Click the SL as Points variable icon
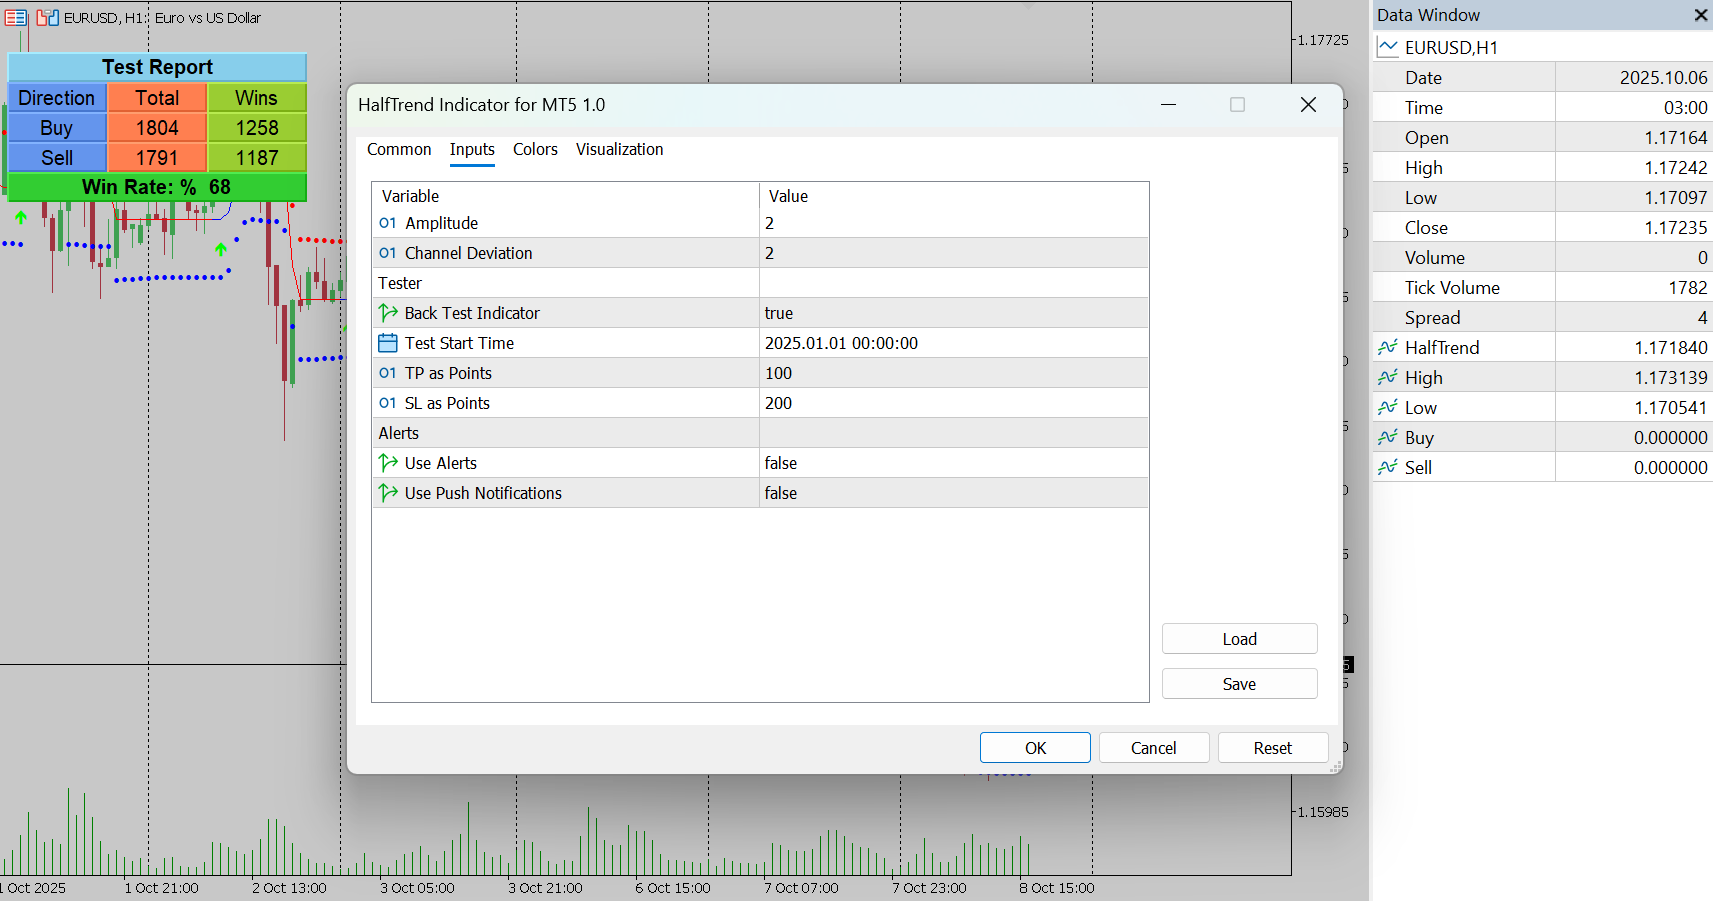The width and height of the screenshot is (1713, 901). click(388, 403)
